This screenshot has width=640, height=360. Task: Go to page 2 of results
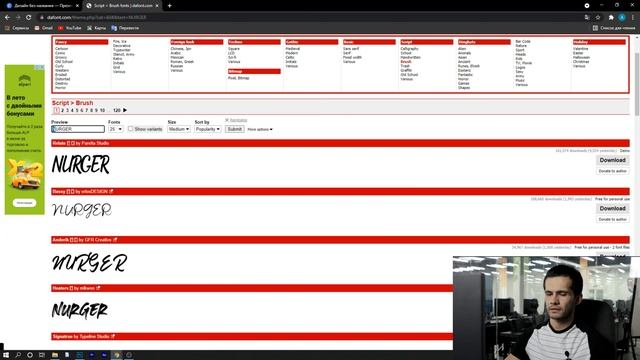[62, 110]
